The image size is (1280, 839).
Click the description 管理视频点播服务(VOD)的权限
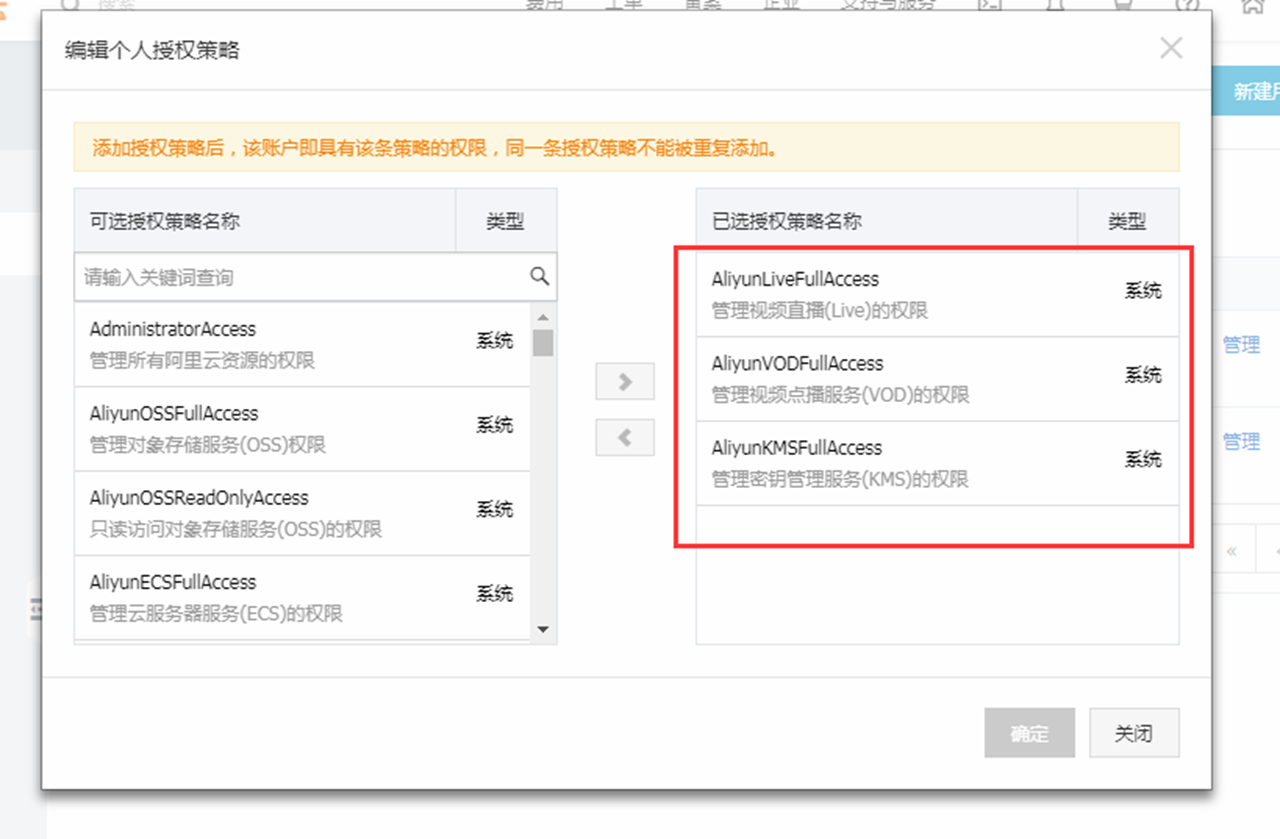[840, 394]
